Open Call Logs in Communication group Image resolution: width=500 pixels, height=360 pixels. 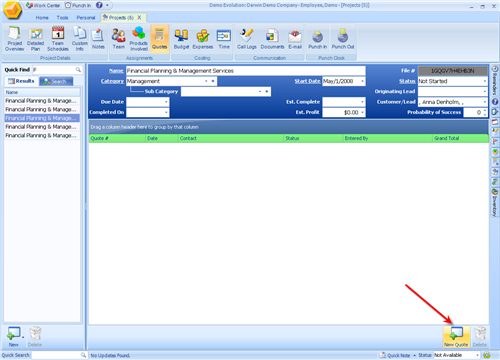click(247, 39)
